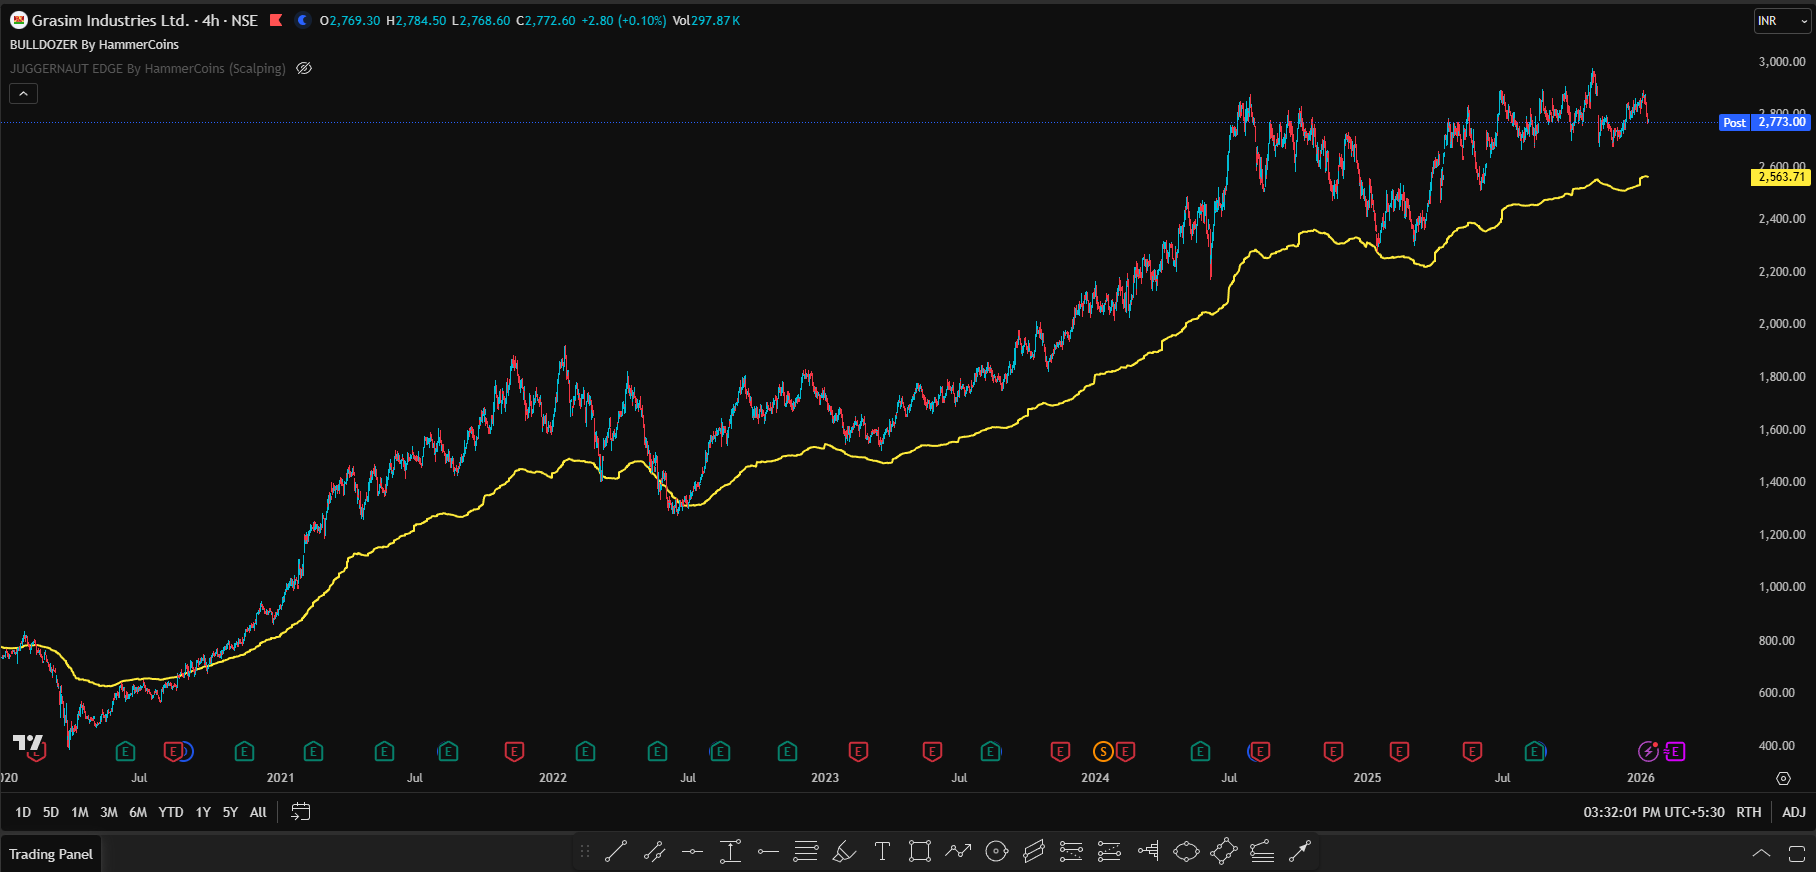Expand the bottom panel with up chevron
1816x872 pixels.
coord(1761,854)
